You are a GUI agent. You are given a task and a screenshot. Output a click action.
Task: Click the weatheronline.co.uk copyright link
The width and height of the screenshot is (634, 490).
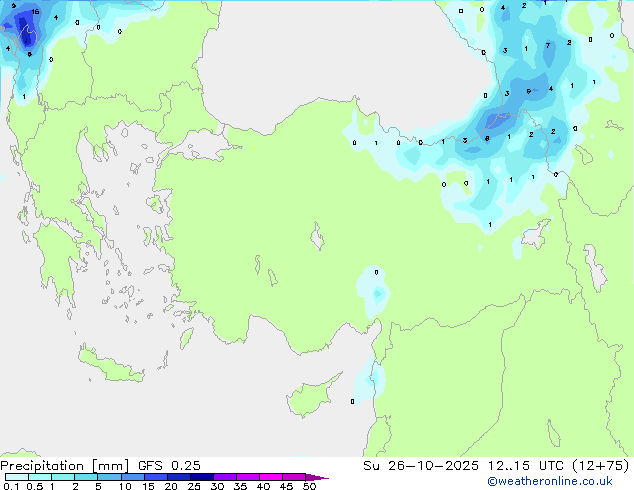[x=550, y=481]
